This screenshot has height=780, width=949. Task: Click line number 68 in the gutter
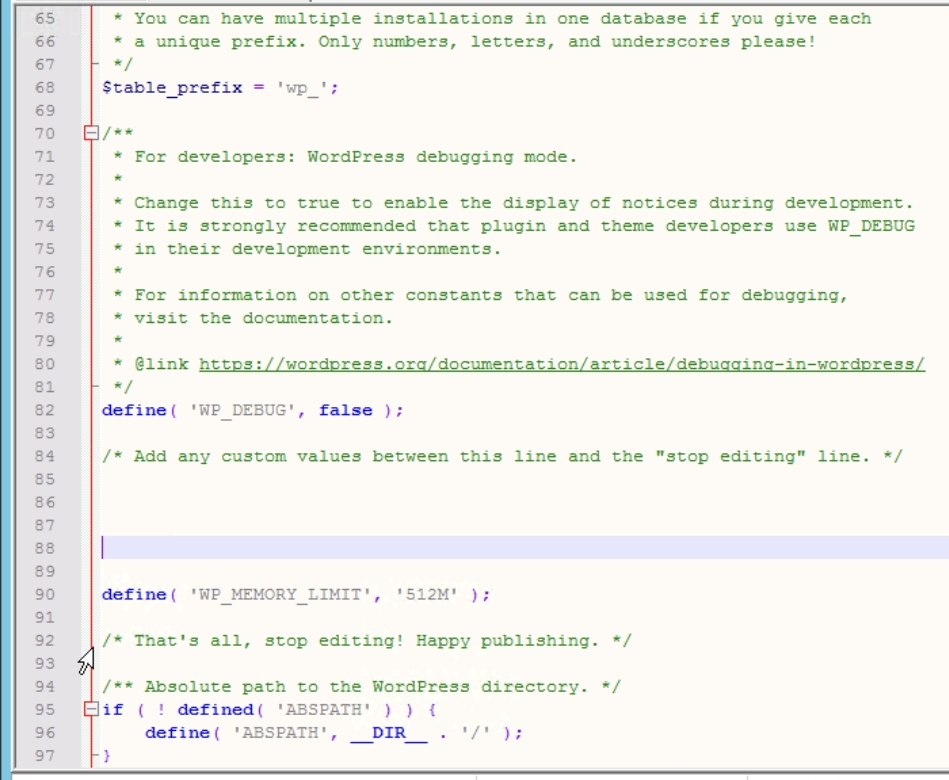45,88
